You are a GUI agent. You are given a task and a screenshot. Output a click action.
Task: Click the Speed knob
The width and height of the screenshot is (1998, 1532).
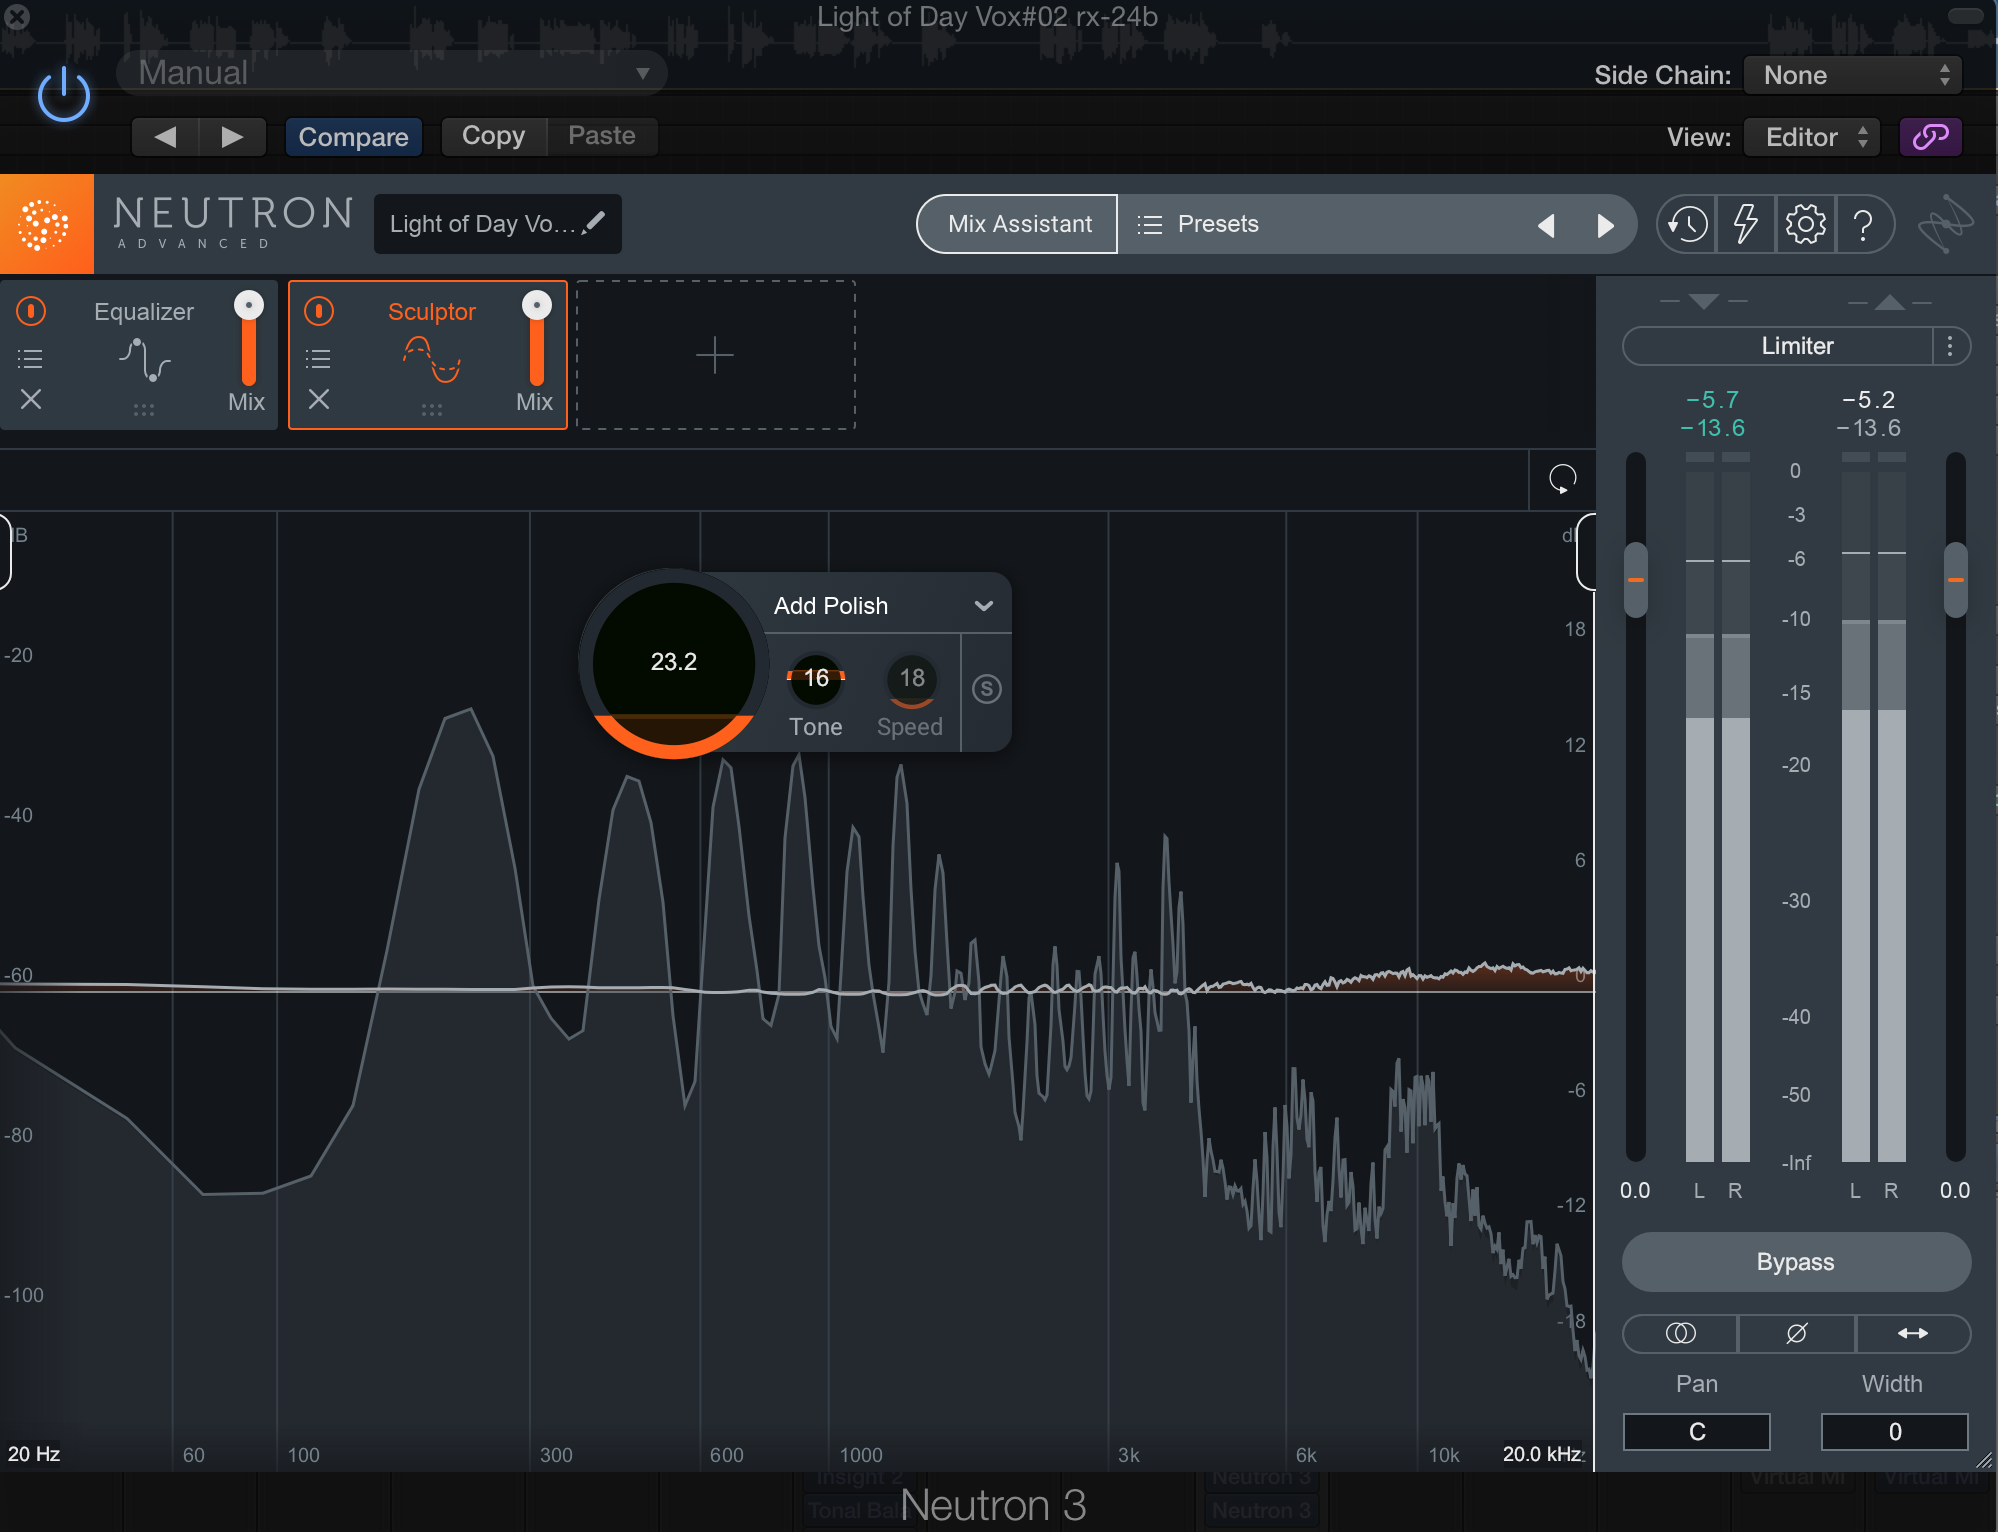coord(911,679)
